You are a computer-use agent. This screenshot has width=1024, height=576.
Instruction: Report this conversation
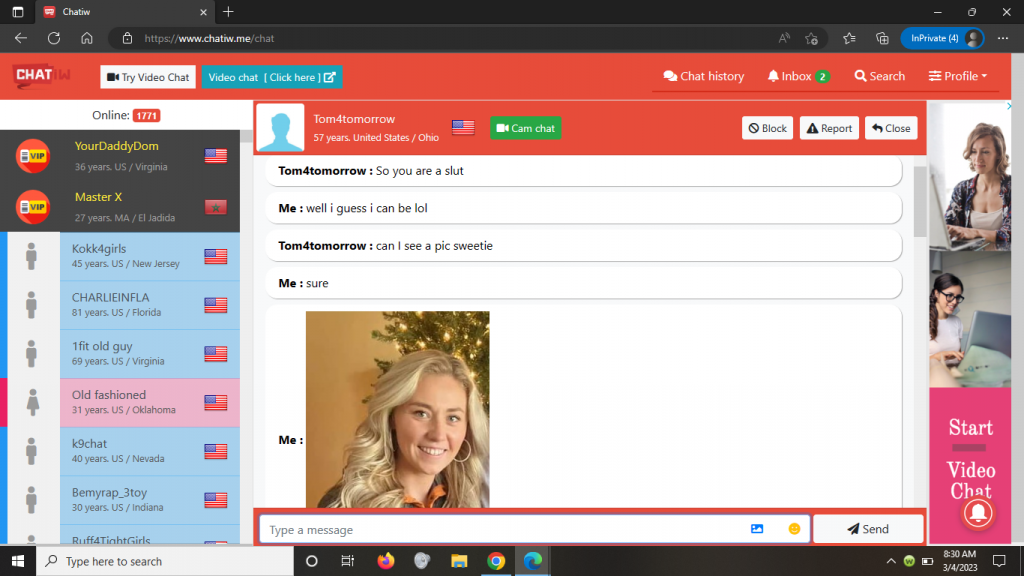[x=829, y=128]
